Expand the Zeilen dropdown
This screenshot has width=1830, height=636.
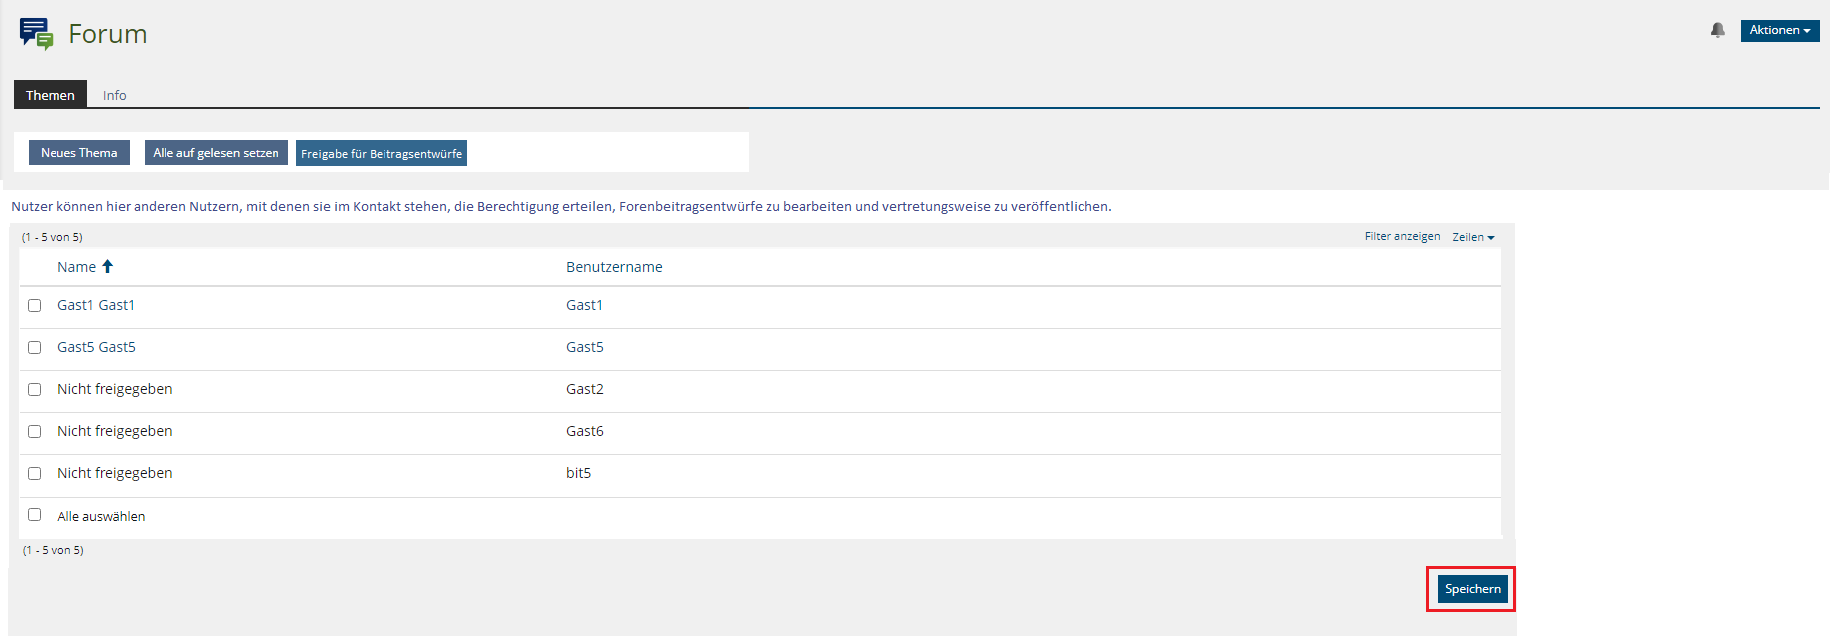(1472, 237)
